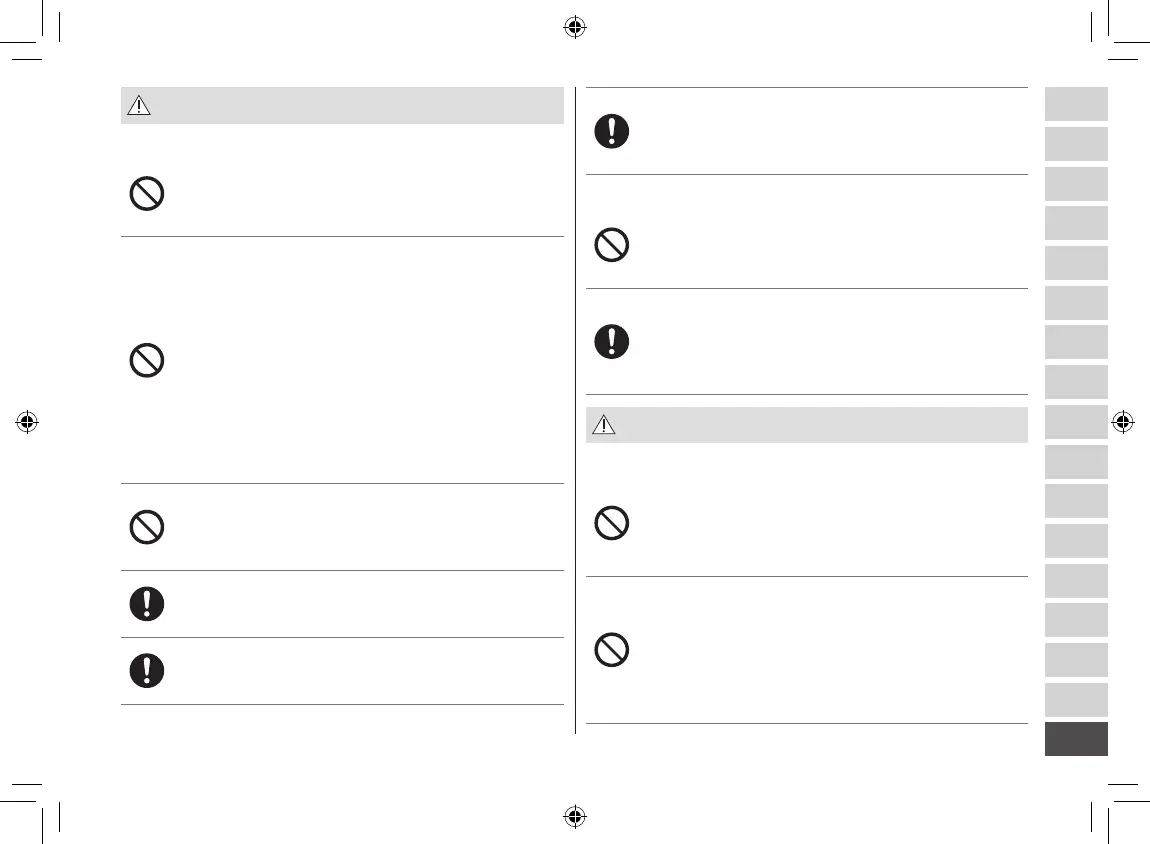Screen dimensions: 1150x844
Task: Click the third prohibition icon in the left column
Action: click(x=147, y=527)
